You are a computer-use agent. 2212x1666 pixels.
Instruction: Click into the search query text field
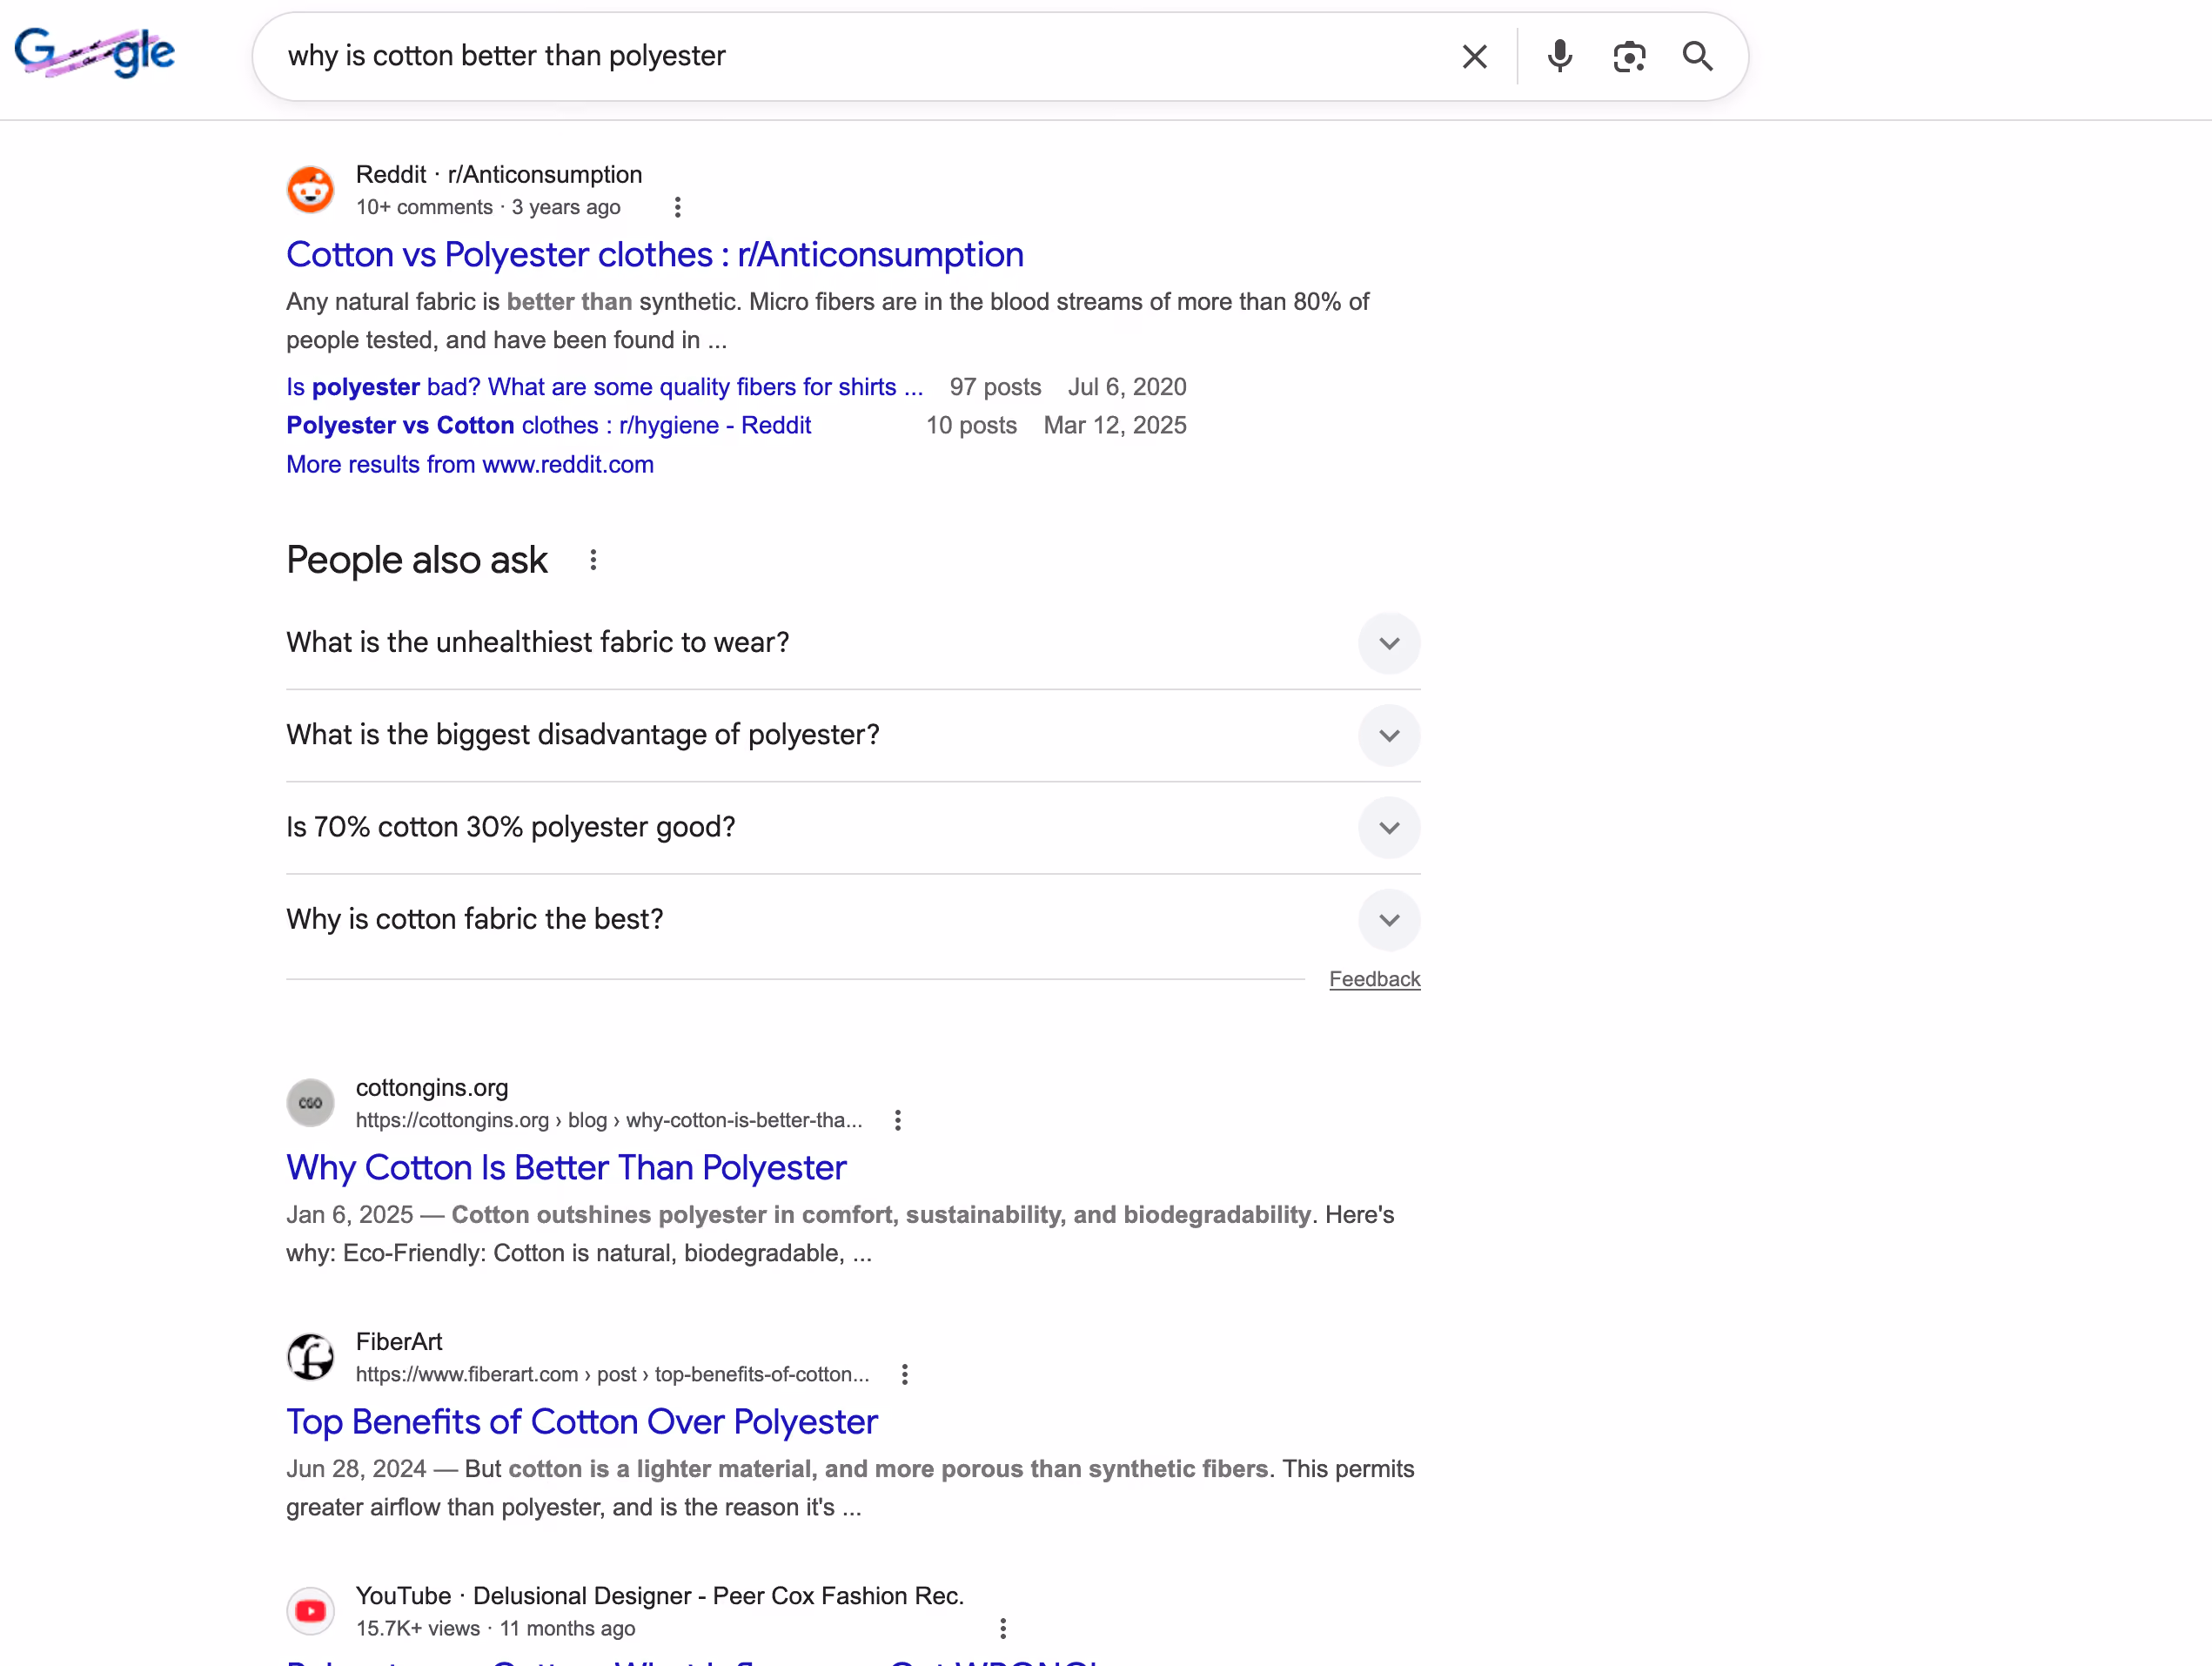[x=860, y=57]
